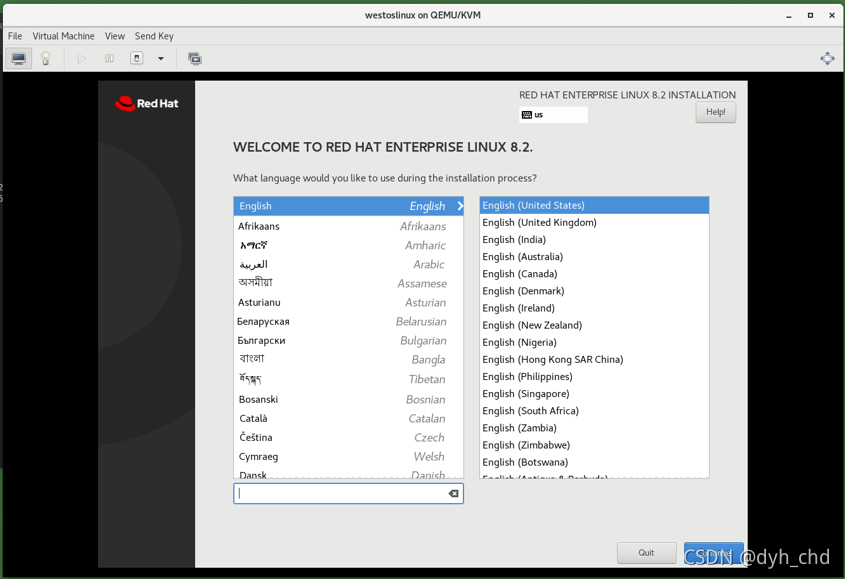Select English in the language list
The width and height of the screenshot is (845, 579).
[349, 206]
